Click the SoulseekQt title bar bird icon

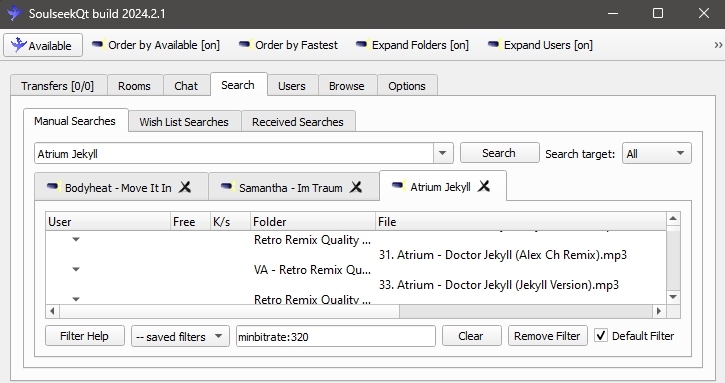coord(14,12)
